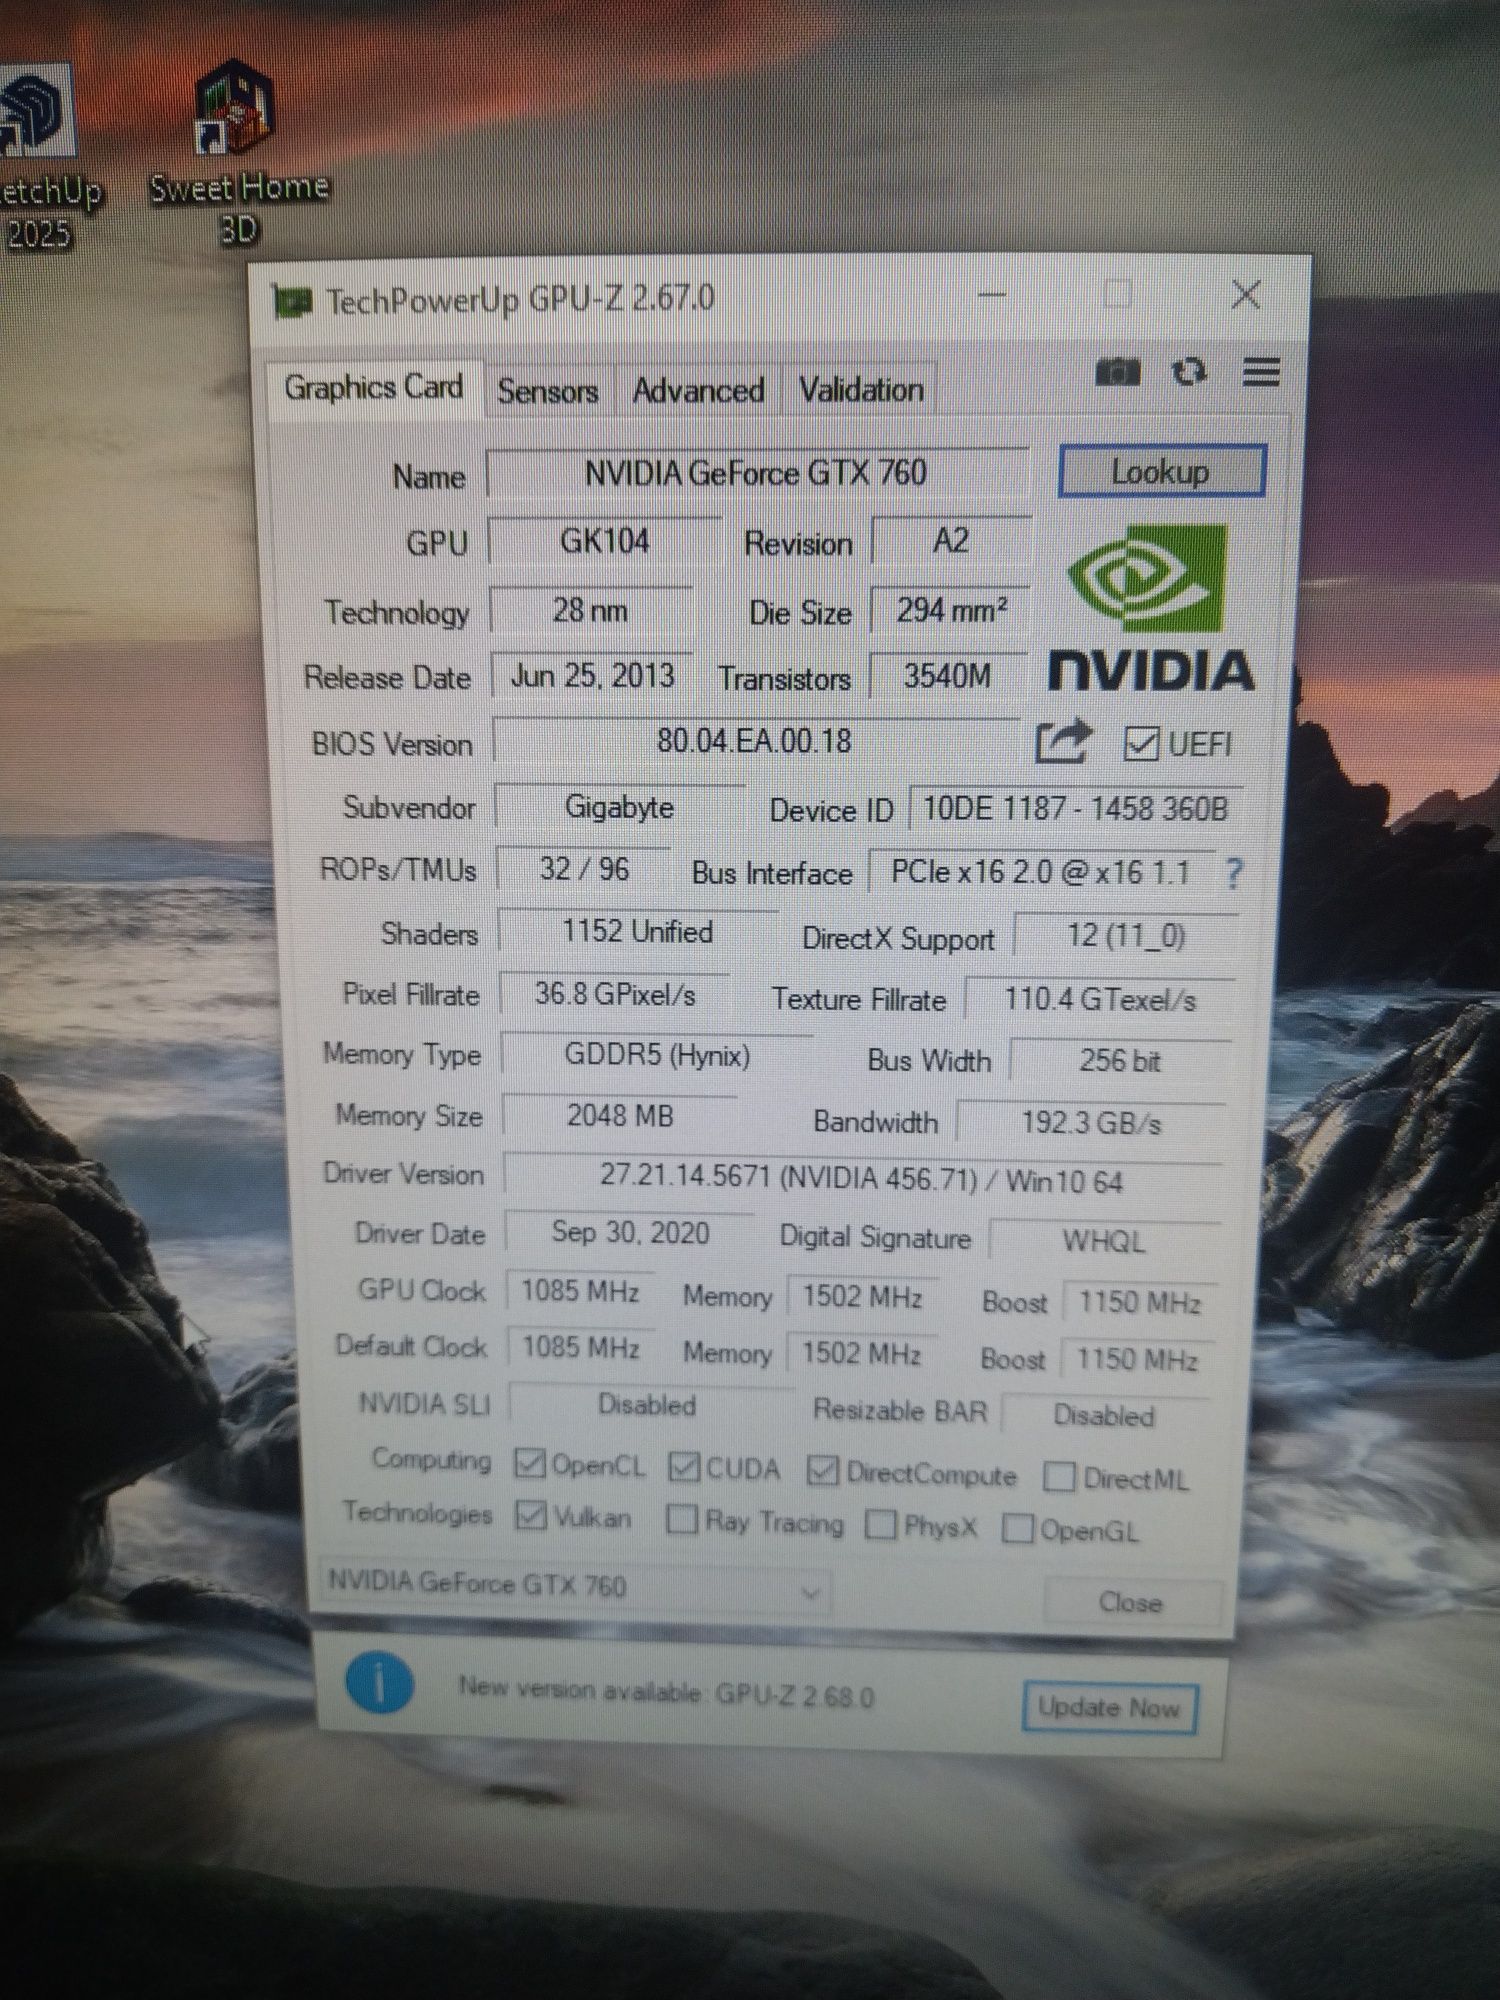
Task: Click the ROPs/TMUs value 32 / 96
Action: tap(584, 869)
